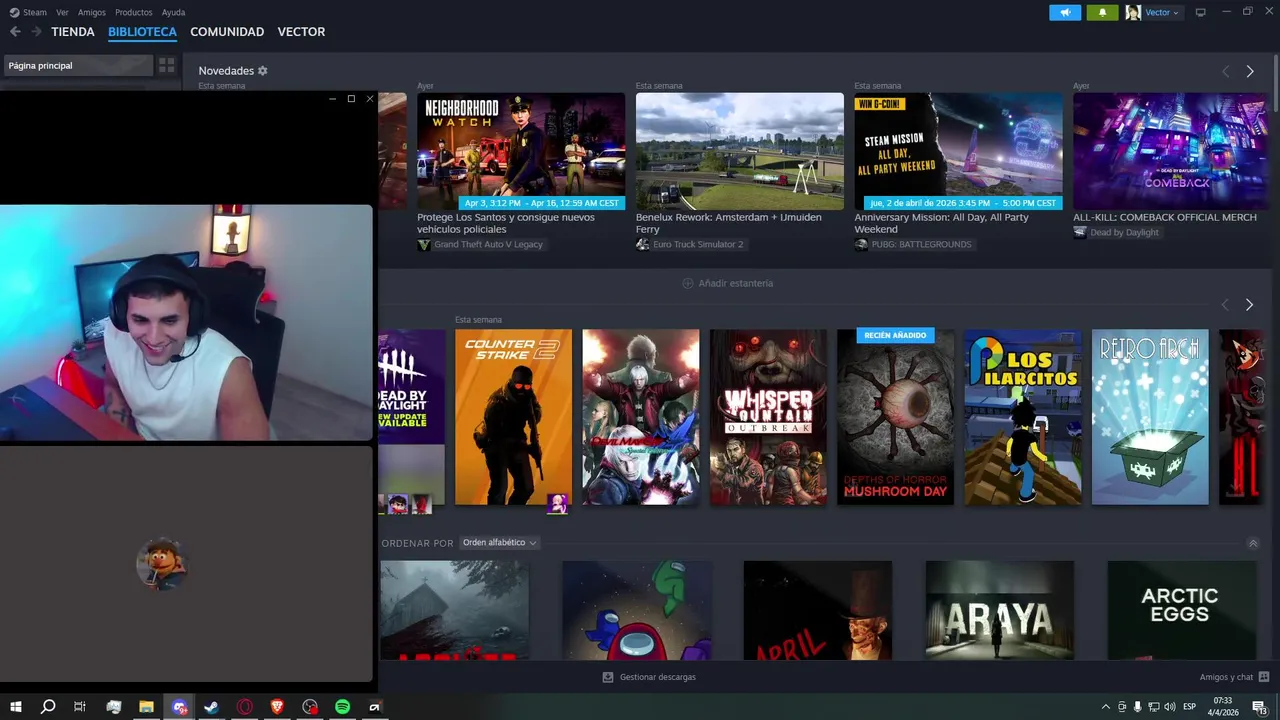Viewport: 1280px width, 720px height.
Task: Open the Ayuda menu
Action: [x=174, y=12]
